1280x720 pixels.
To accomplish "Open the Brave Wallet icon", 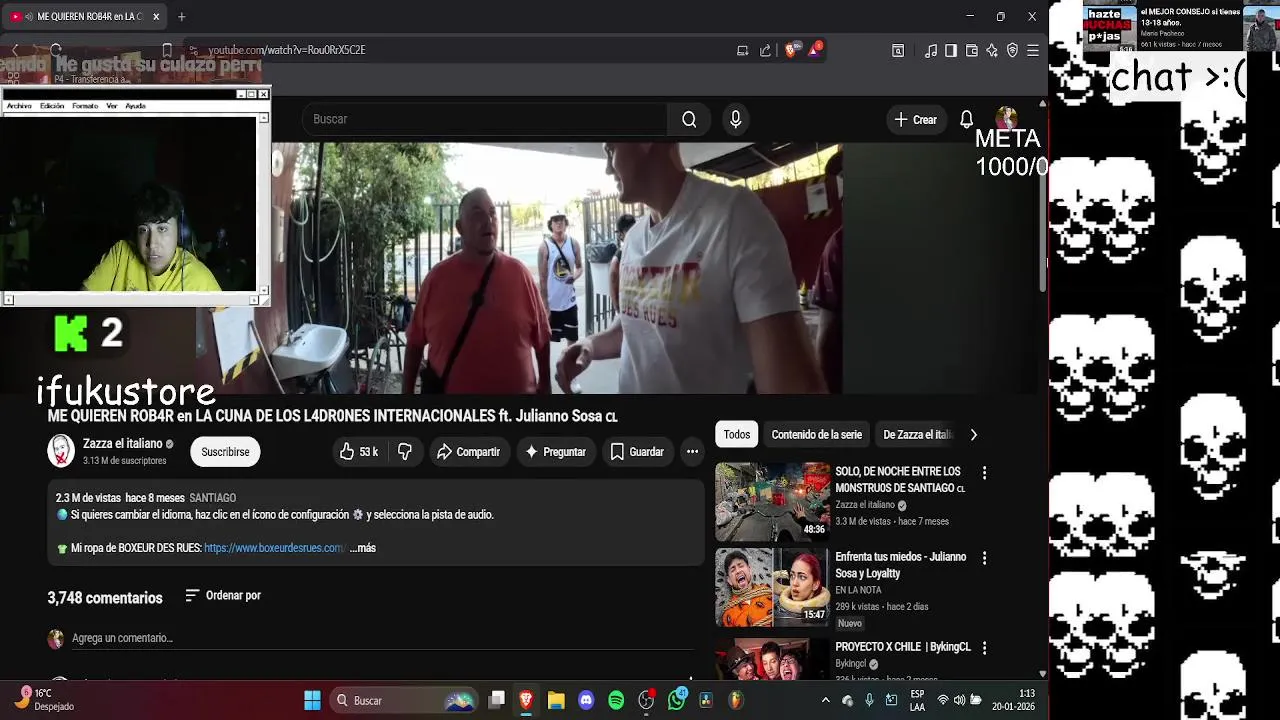I will click(x=971, y=50).
